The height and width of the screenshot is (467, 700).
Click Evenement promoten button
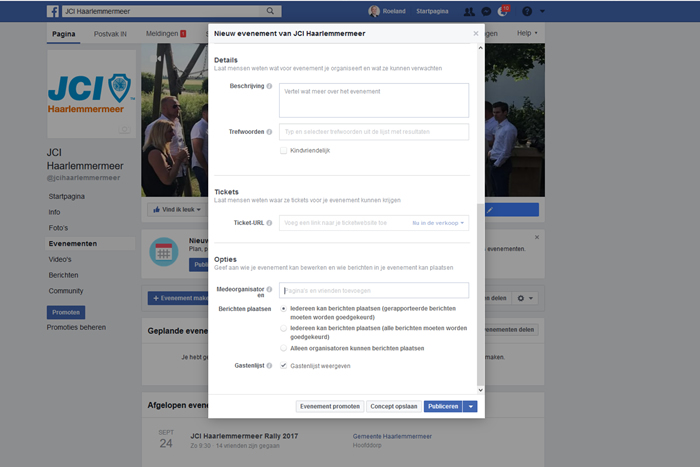pos(330,406)
